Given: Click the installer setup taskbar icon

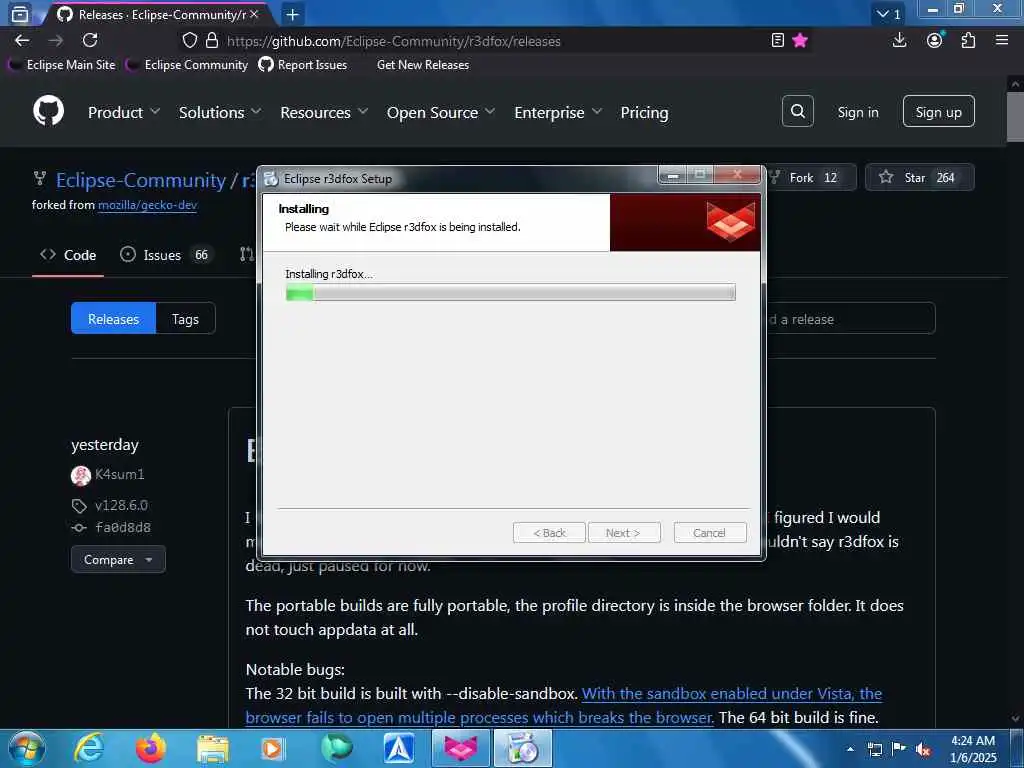Looking at the screenshot, I should click(x=523, y=748).
